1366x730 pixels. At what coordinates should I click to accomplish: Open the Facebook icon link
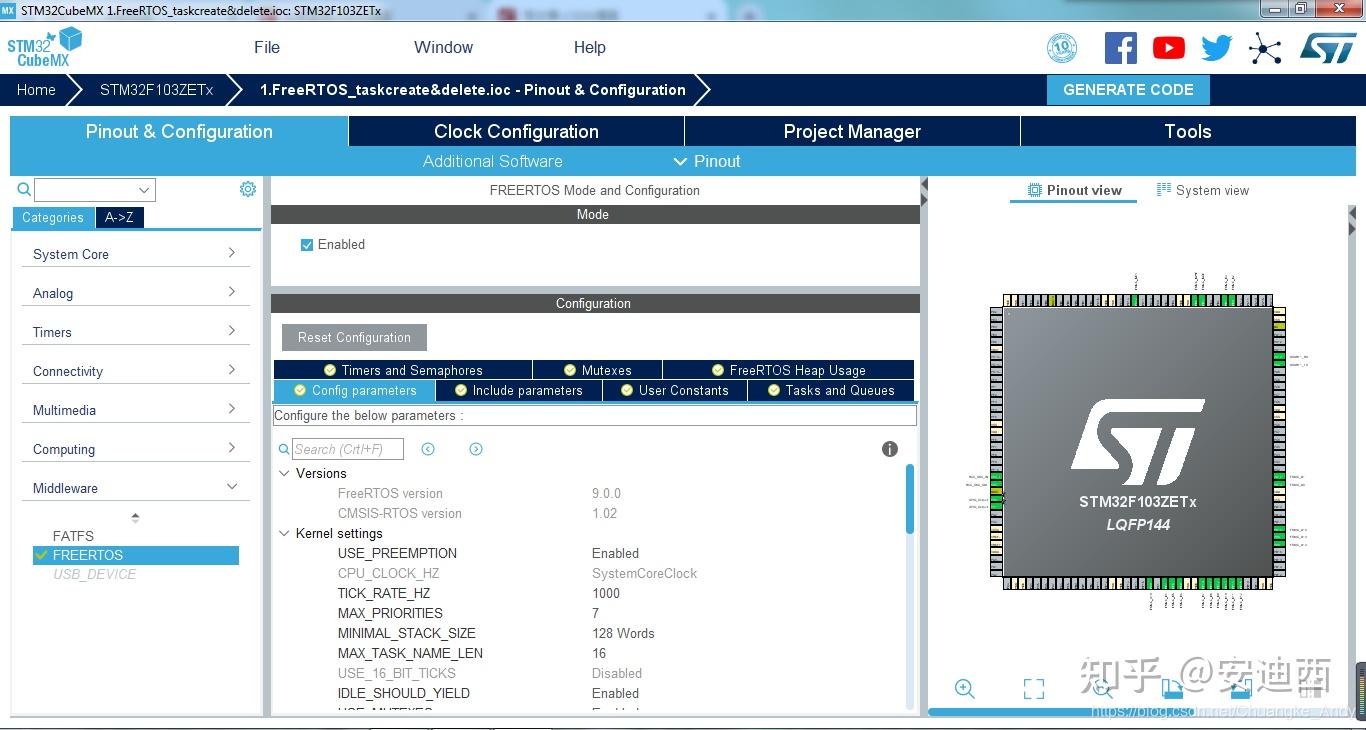pyautogui.click(x=1120, y=48)
